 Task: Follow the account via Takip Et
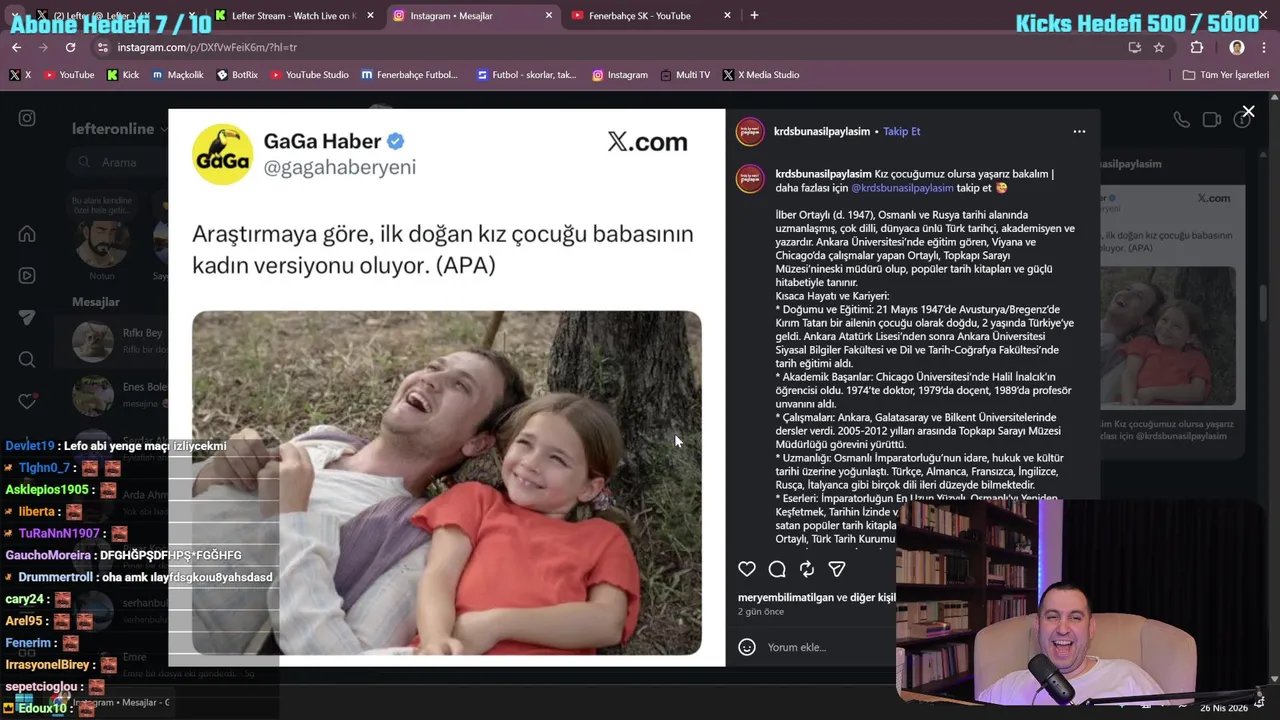coord(902,131)
